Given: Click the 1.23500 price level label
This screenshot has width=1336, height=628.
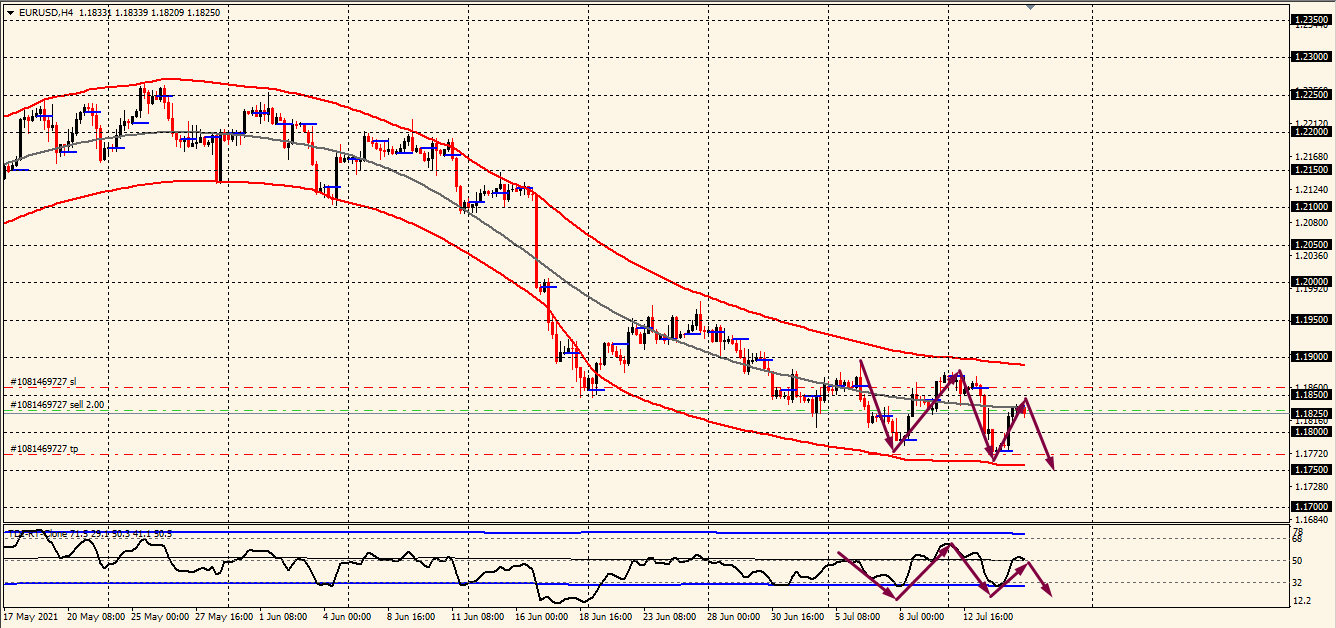Looking at the screenshot, I should pyautogui.click(x=1311, y=20).
